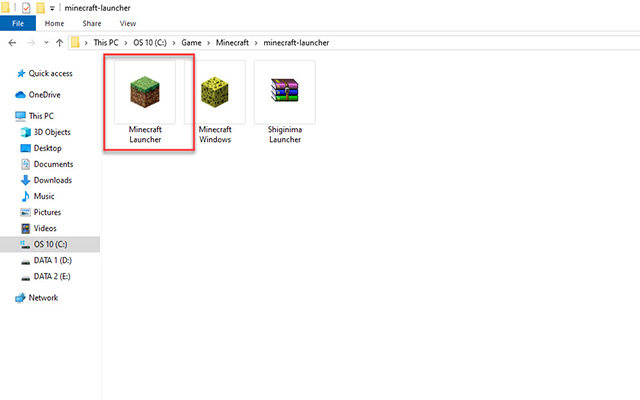Select DATA 1 (D:) drive
640x400 pixels.
coord(51,260)
